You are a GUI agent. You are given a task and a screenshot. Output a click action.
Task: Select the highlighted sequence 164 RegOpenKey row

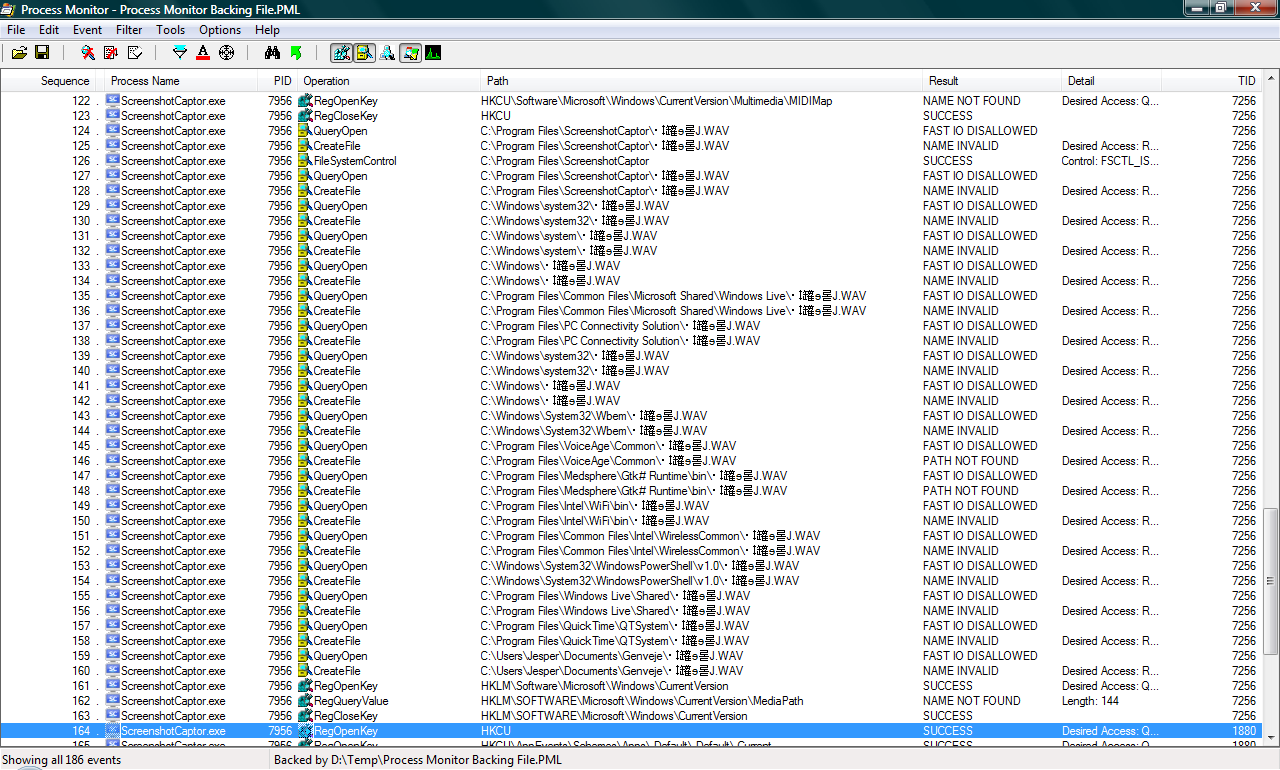(631, 731)
